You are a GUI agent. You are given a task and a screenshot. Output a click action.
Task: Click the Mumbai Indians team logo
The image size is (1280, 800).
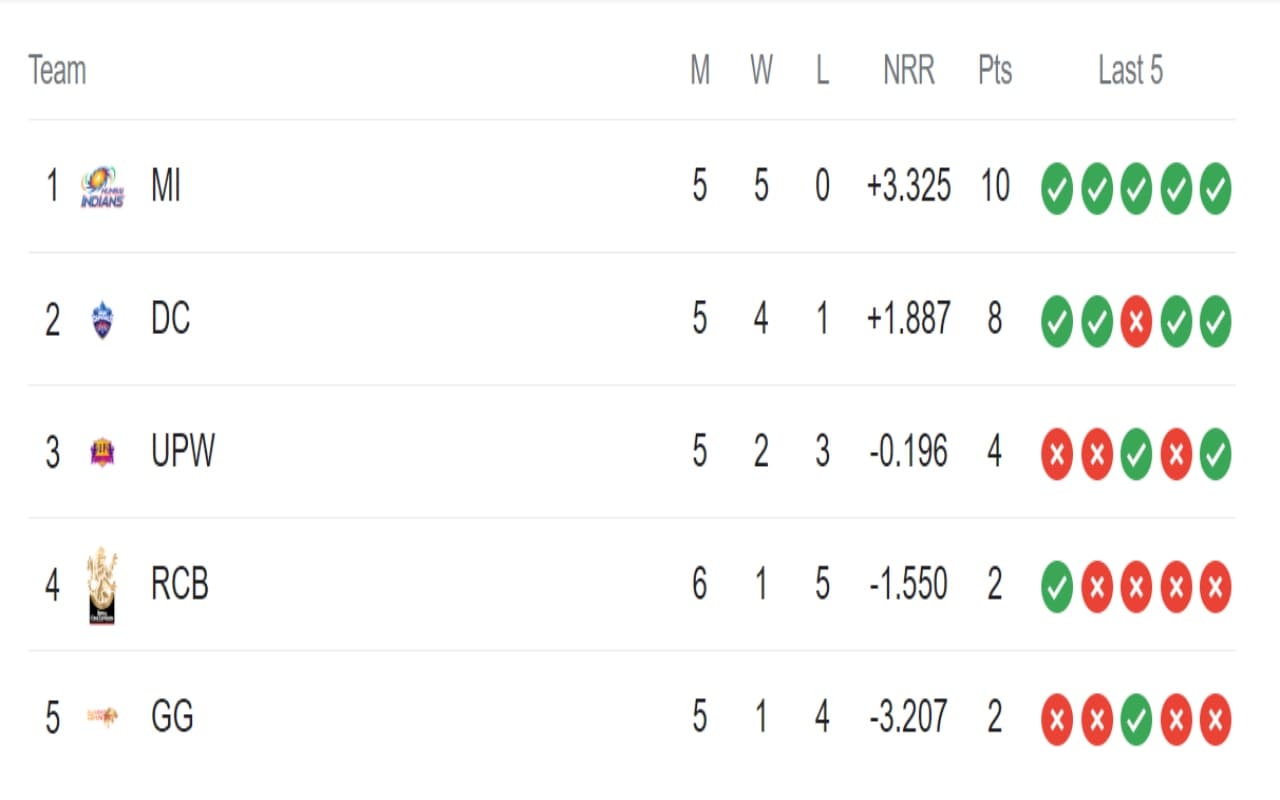click(x=102, y=187)
